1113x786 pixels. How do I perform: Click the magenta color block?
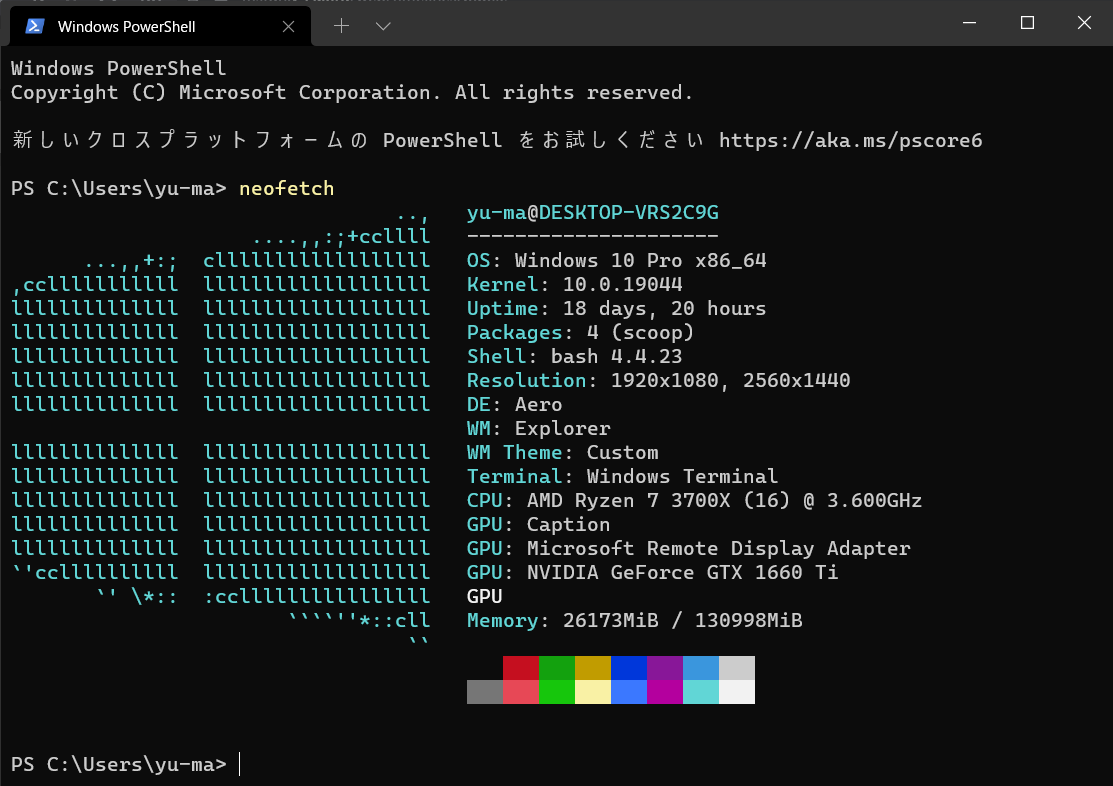tap(665, 692)
